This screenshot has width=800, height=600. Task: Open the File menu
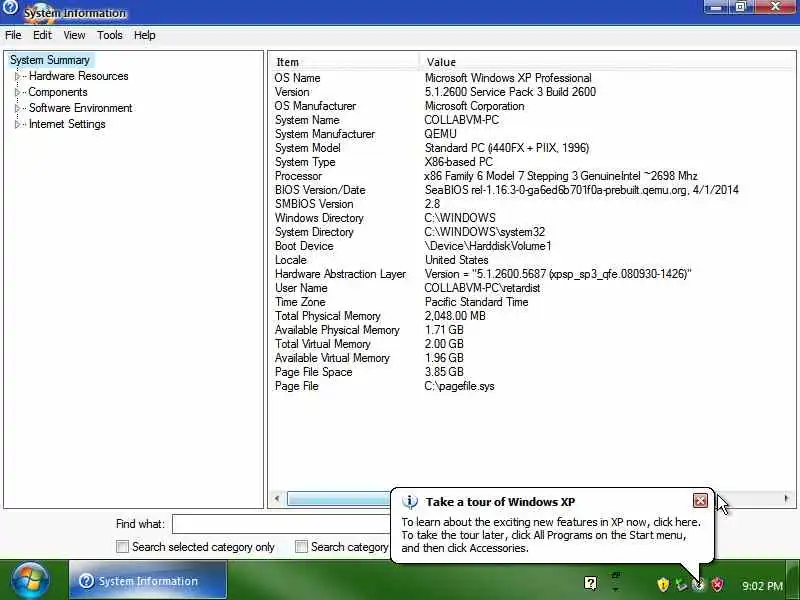[13, 35]
